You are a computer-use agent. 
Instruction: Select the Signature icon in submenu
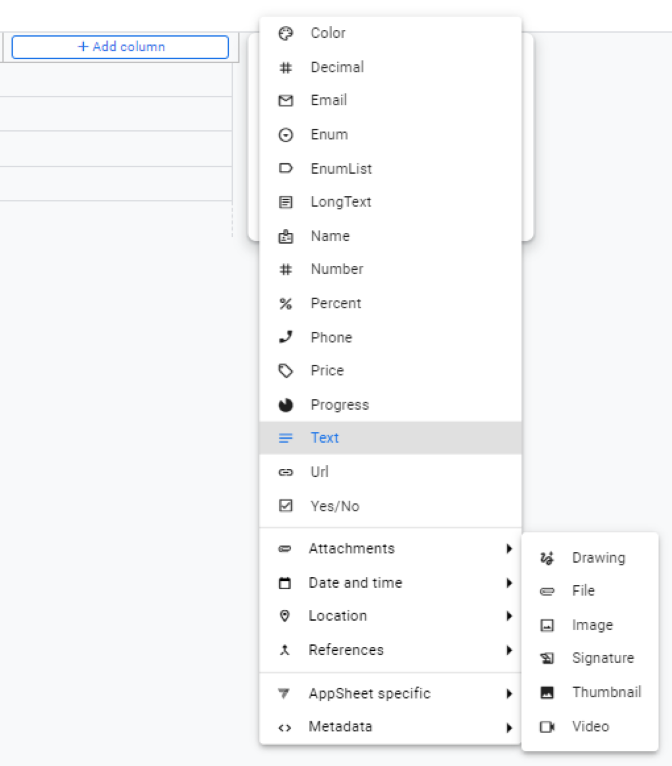coord(547,659)
